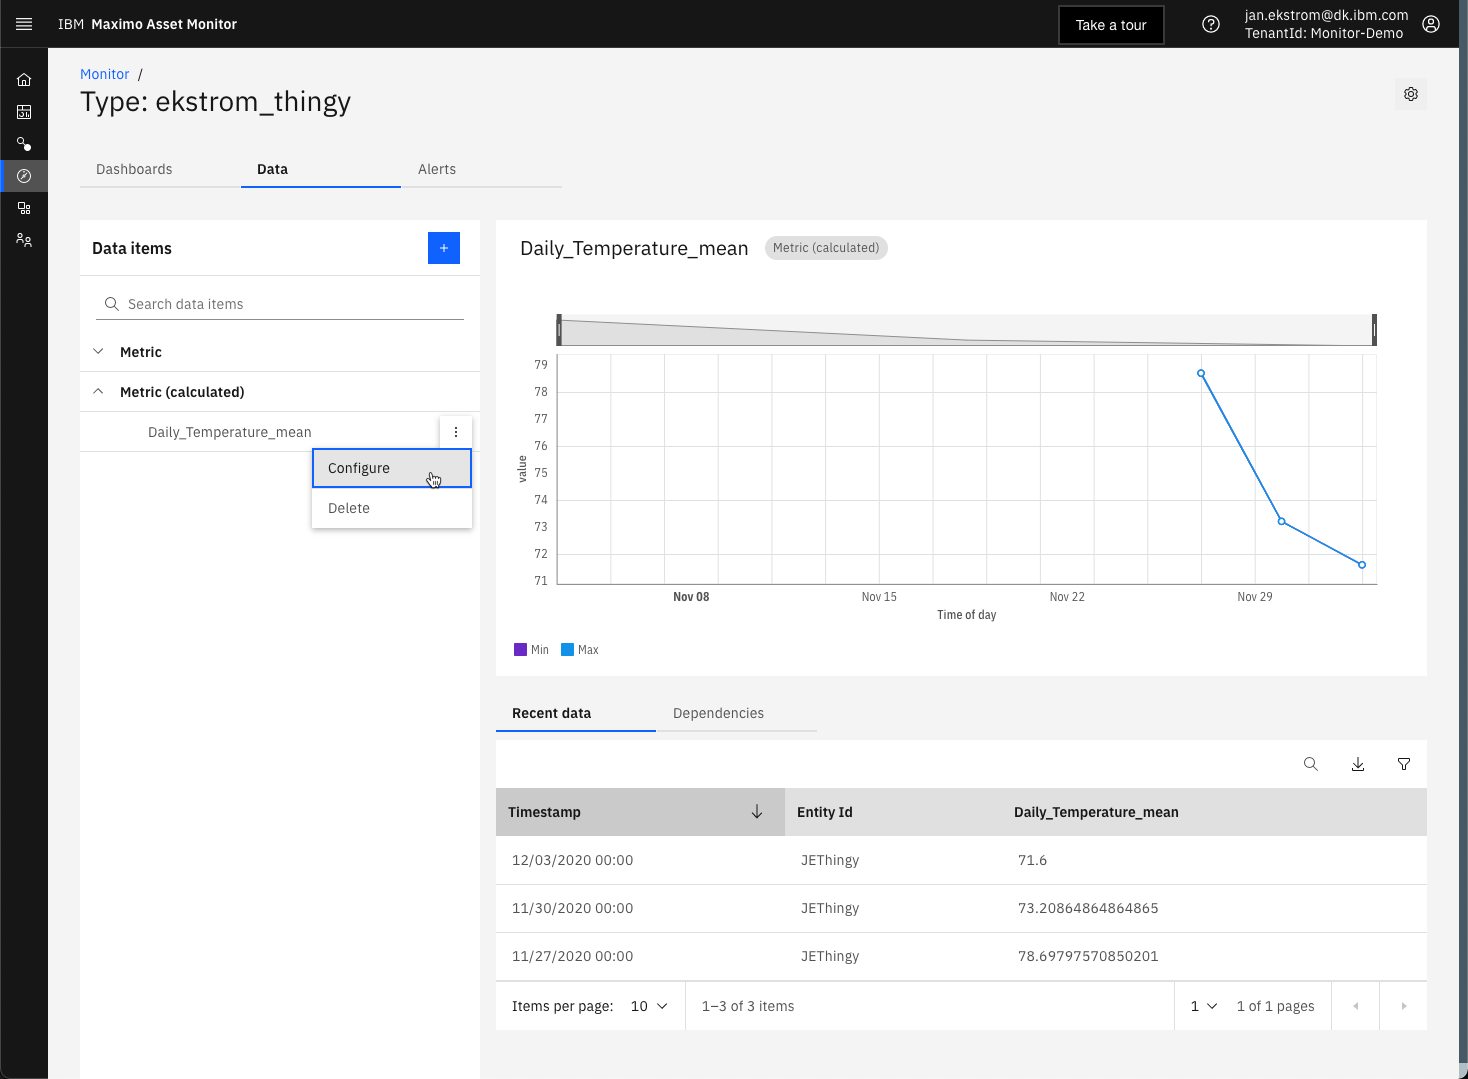Switch to the Dashboards tab
Image resolution: width=1468 pixels, height=1079 pixels.
click(160, 169)
